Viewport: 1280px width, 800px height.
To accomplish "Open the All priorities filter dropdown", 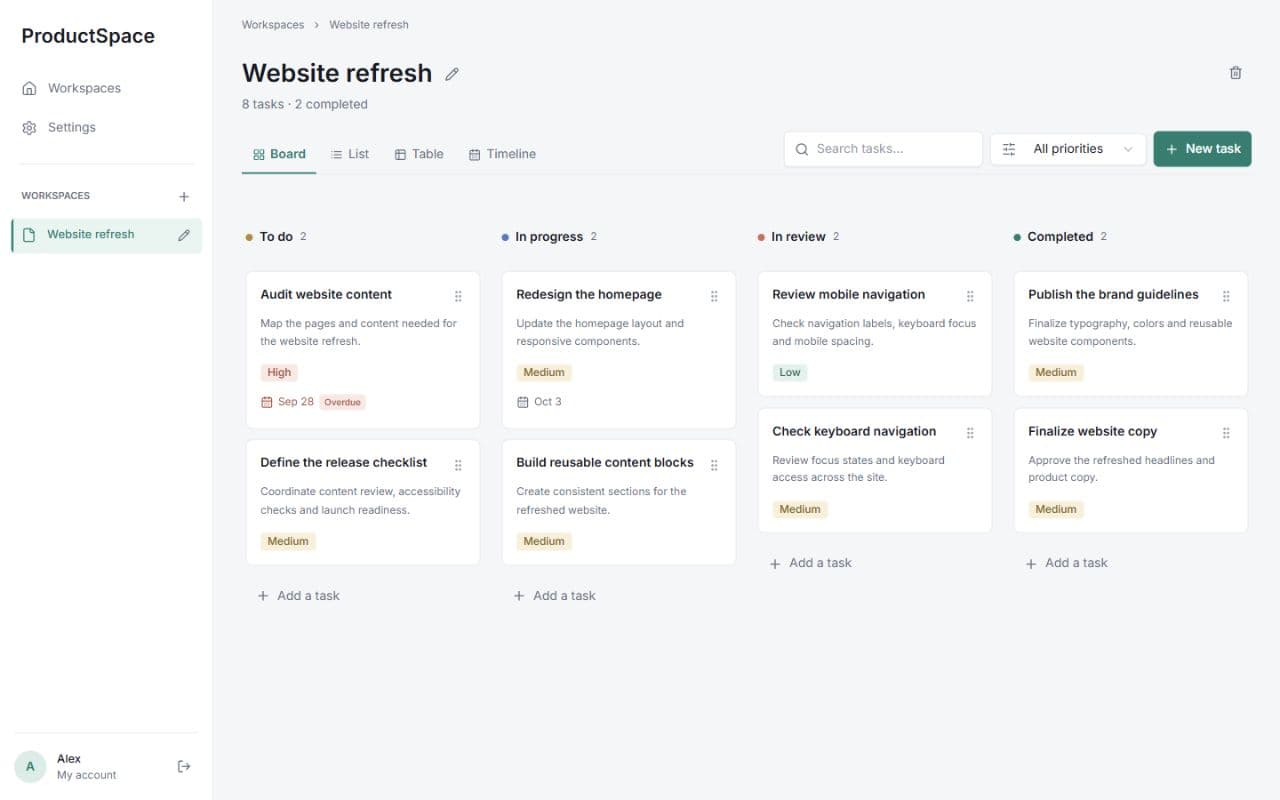I will [x=1068, y=149].
